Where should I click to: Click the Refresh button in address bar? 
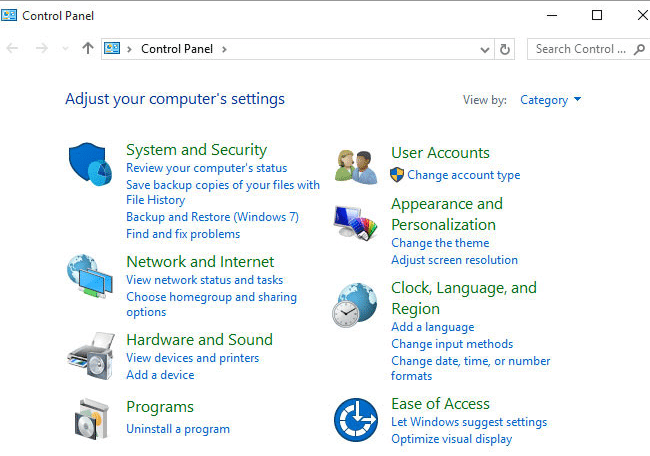point(505,49)
